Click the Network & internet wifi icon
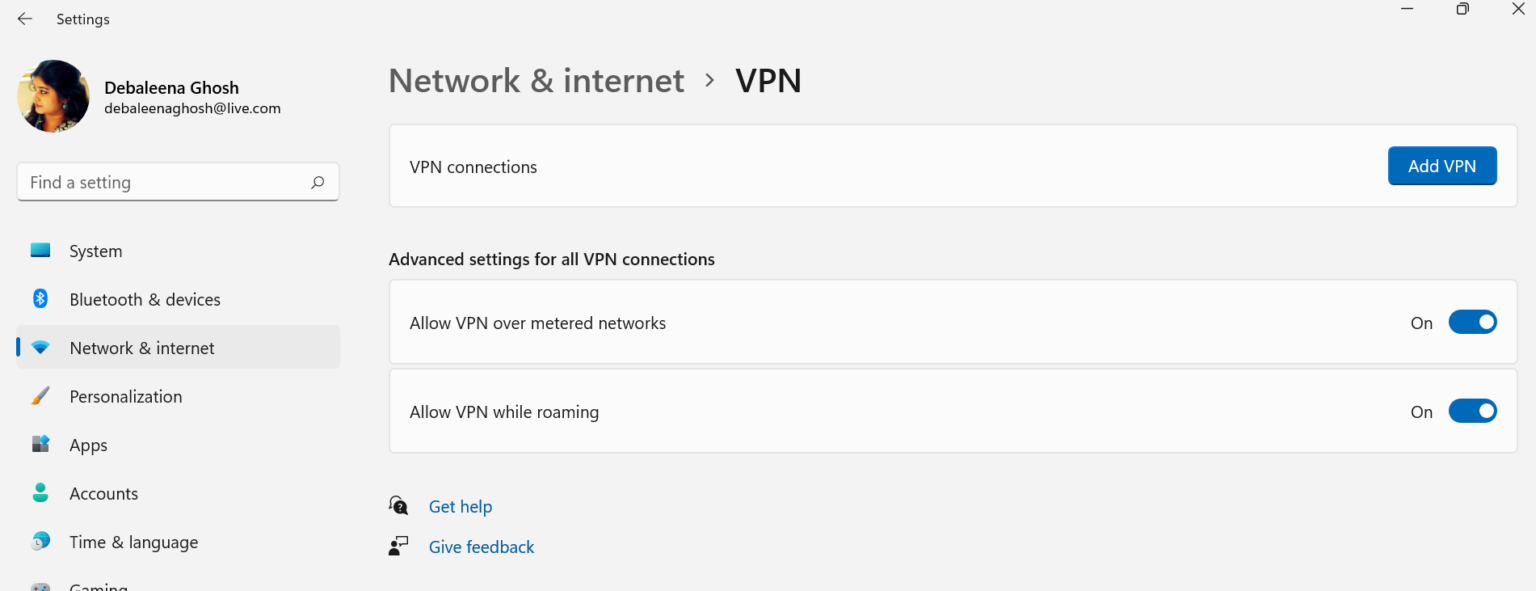 pyautogui.click(x=40, y=347)
